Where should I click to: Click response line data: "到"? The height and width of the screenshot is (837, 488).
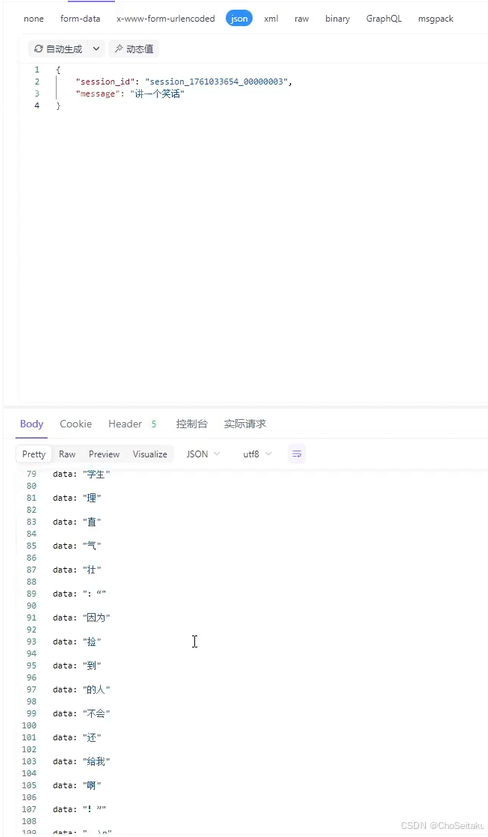pos(77,666)
